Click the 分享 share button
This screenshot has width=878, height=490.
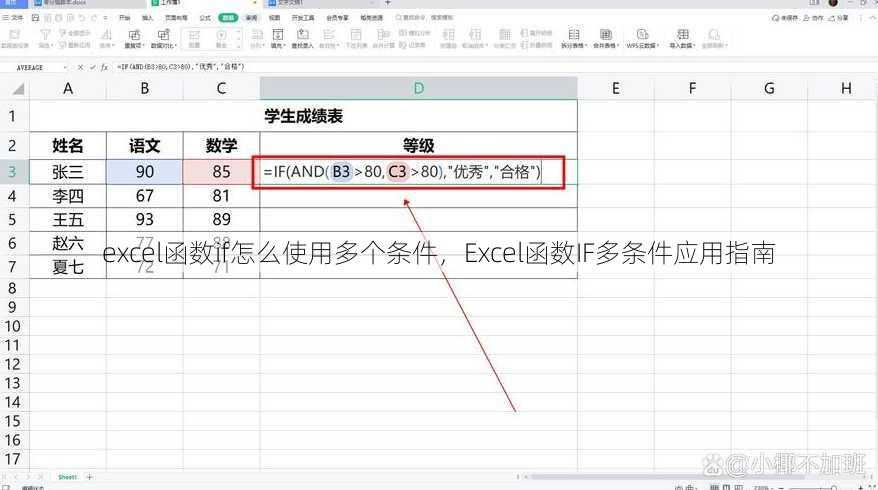click(838, 18)
